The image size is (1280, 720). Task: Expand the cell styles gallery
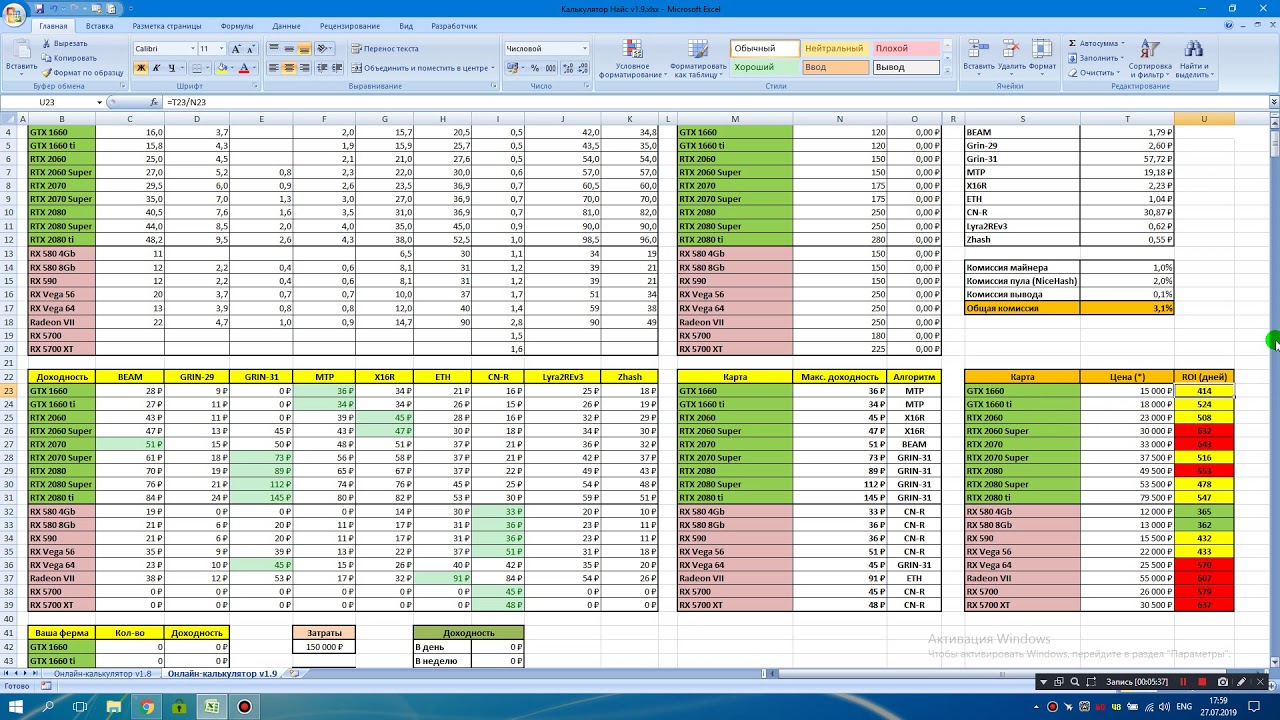(945, 71)
